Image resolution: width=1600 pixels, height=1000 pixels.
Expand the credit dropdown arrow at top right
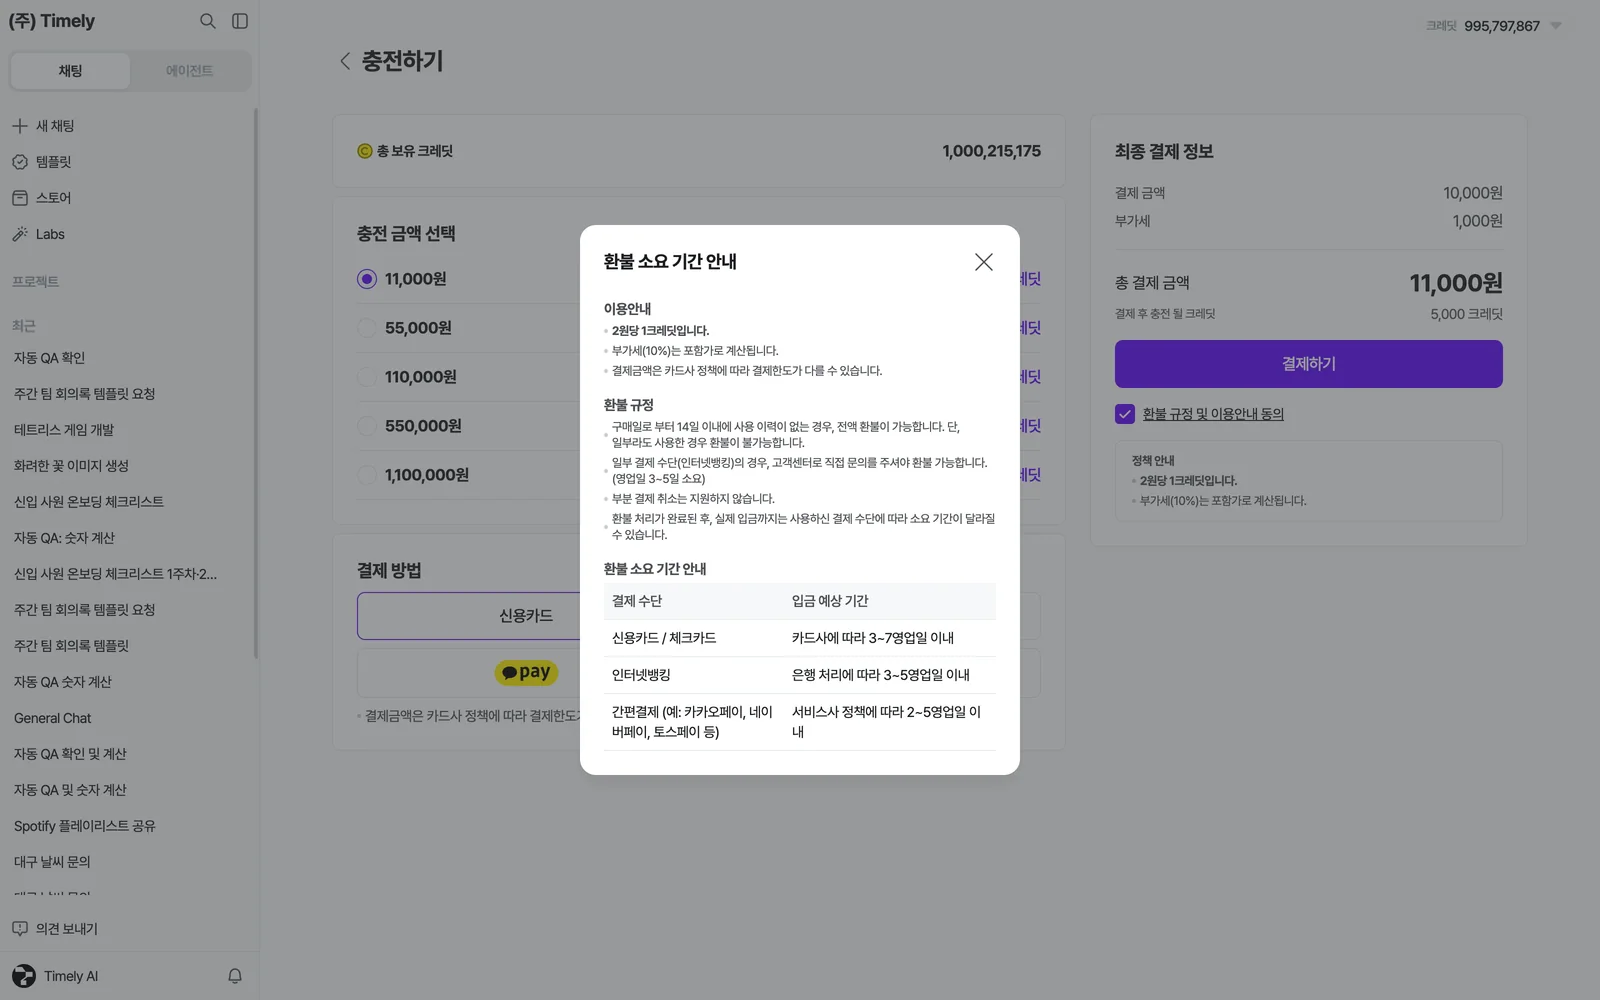(1556, 26)
